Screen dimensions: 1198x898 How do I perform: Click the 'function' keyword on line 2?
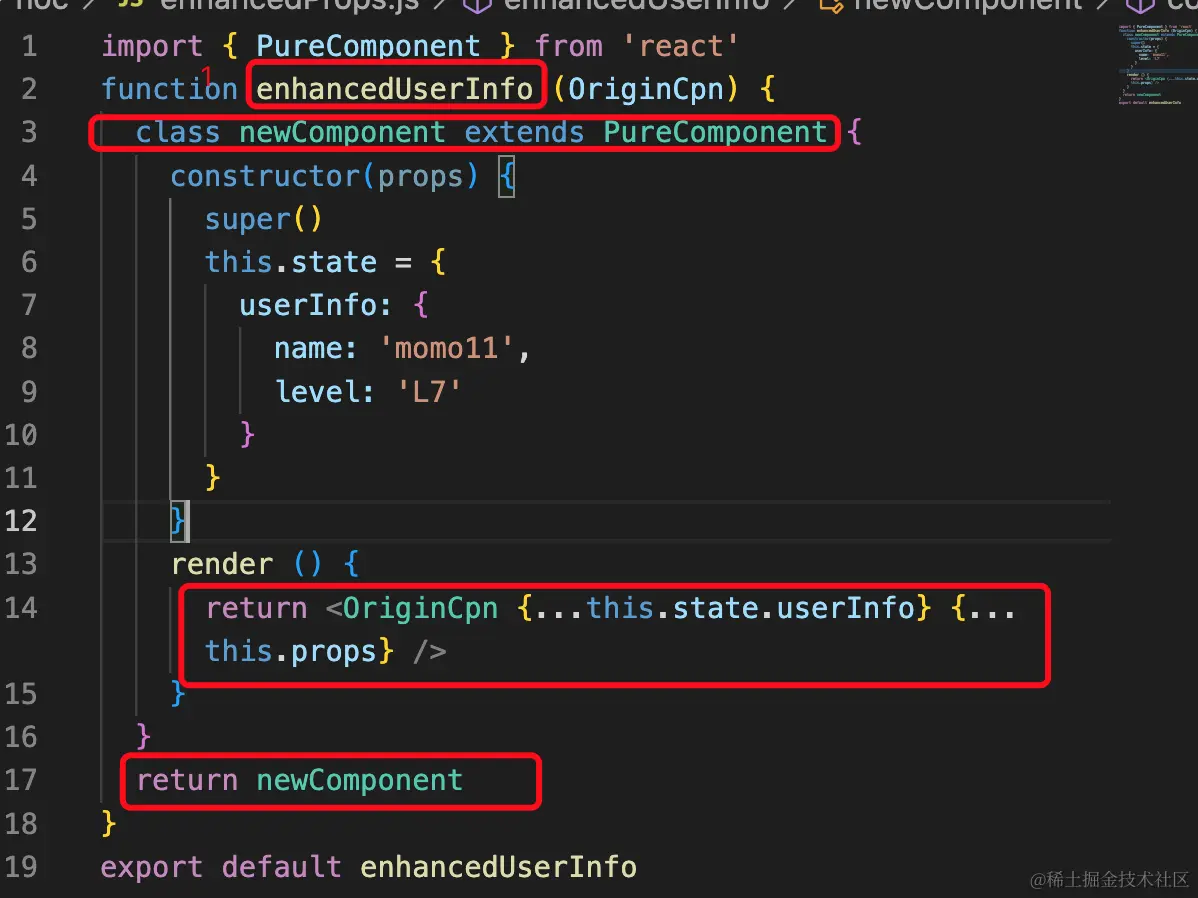[170, 89]
